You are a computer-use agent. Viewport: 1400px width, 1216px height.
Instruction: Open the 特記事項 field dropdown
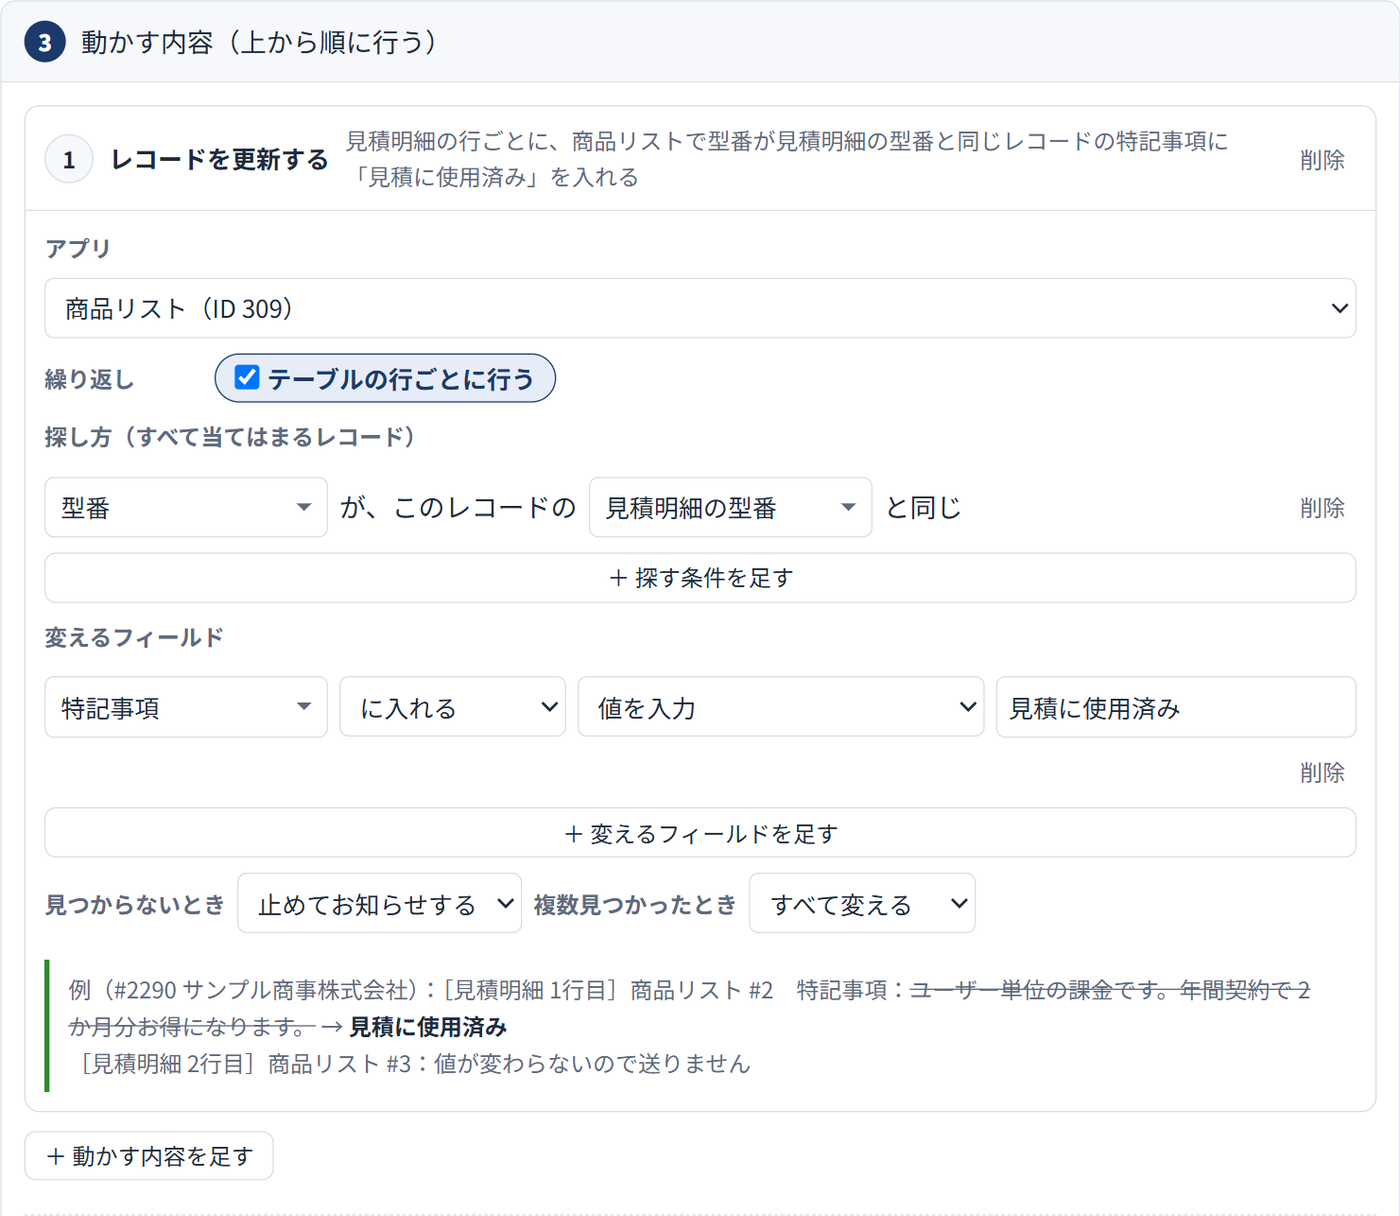(x=186, y=707)
